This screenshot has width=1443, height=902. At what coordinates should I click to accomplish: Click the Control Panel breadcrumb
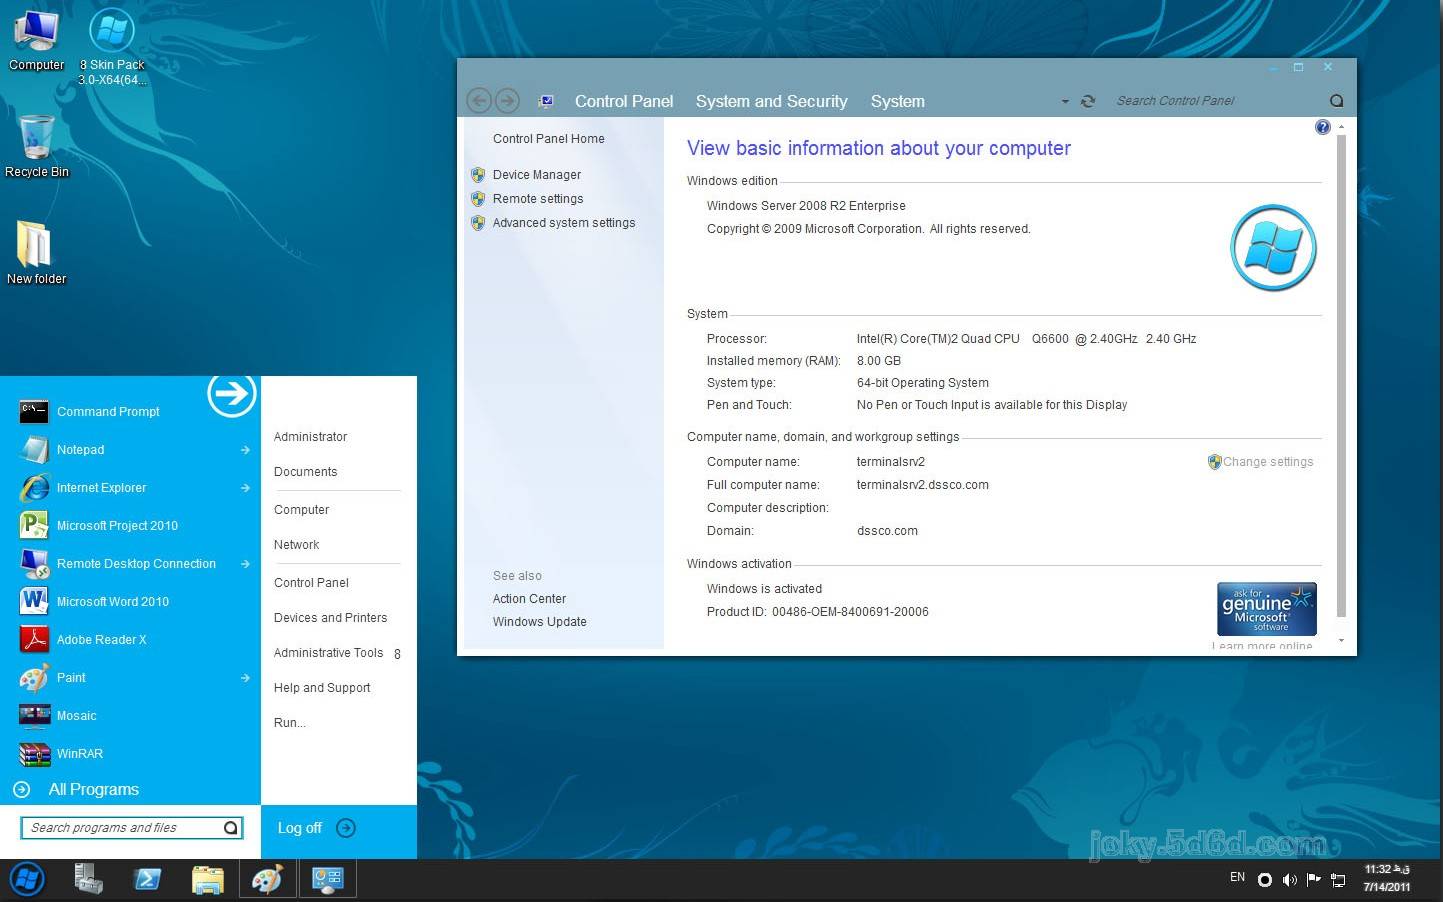point(624,101)
